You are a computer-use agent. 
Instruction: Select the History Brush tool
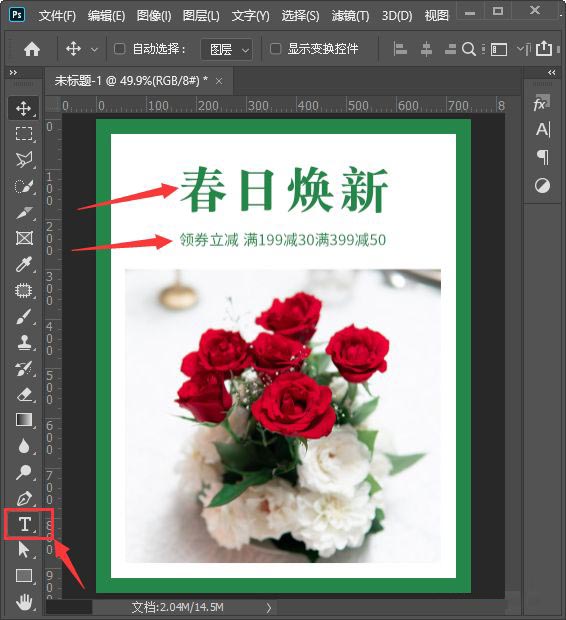coord(24,369)
